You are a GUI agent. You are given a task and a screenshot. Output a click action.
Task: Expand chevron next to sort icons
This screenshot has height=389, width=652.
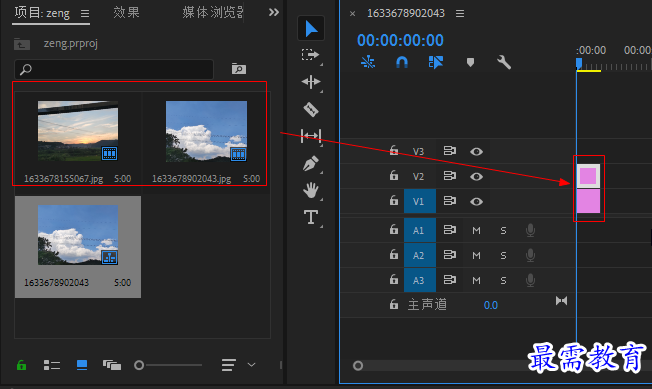[x=251, y=365]
